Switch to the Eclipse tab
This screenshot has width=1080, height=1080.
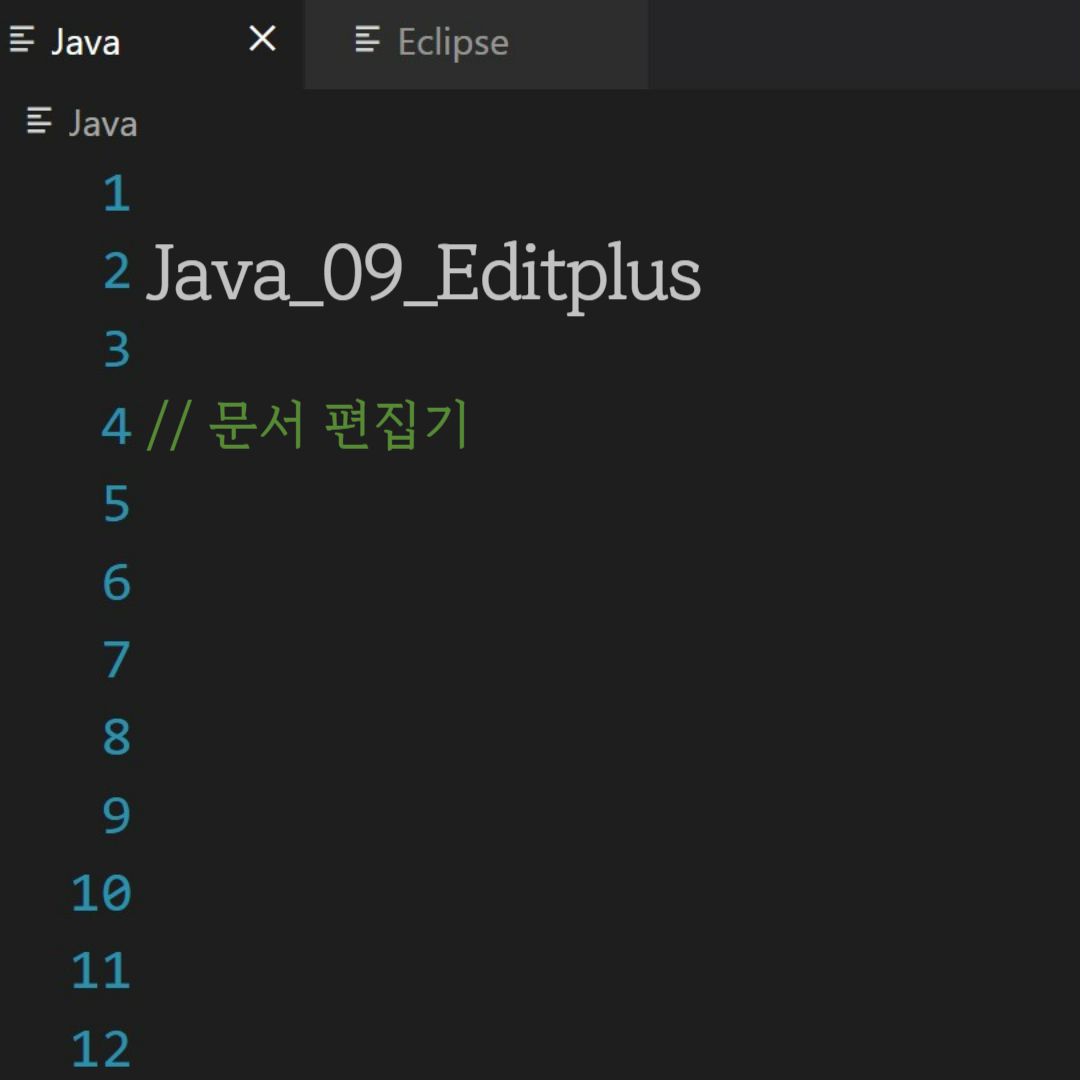(x=475, y=43)
